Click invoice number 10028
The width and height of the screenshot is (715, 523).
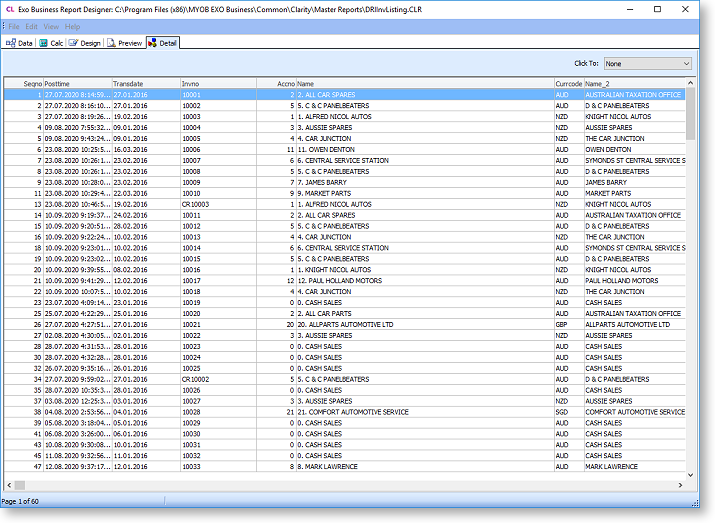pos(191,412)
